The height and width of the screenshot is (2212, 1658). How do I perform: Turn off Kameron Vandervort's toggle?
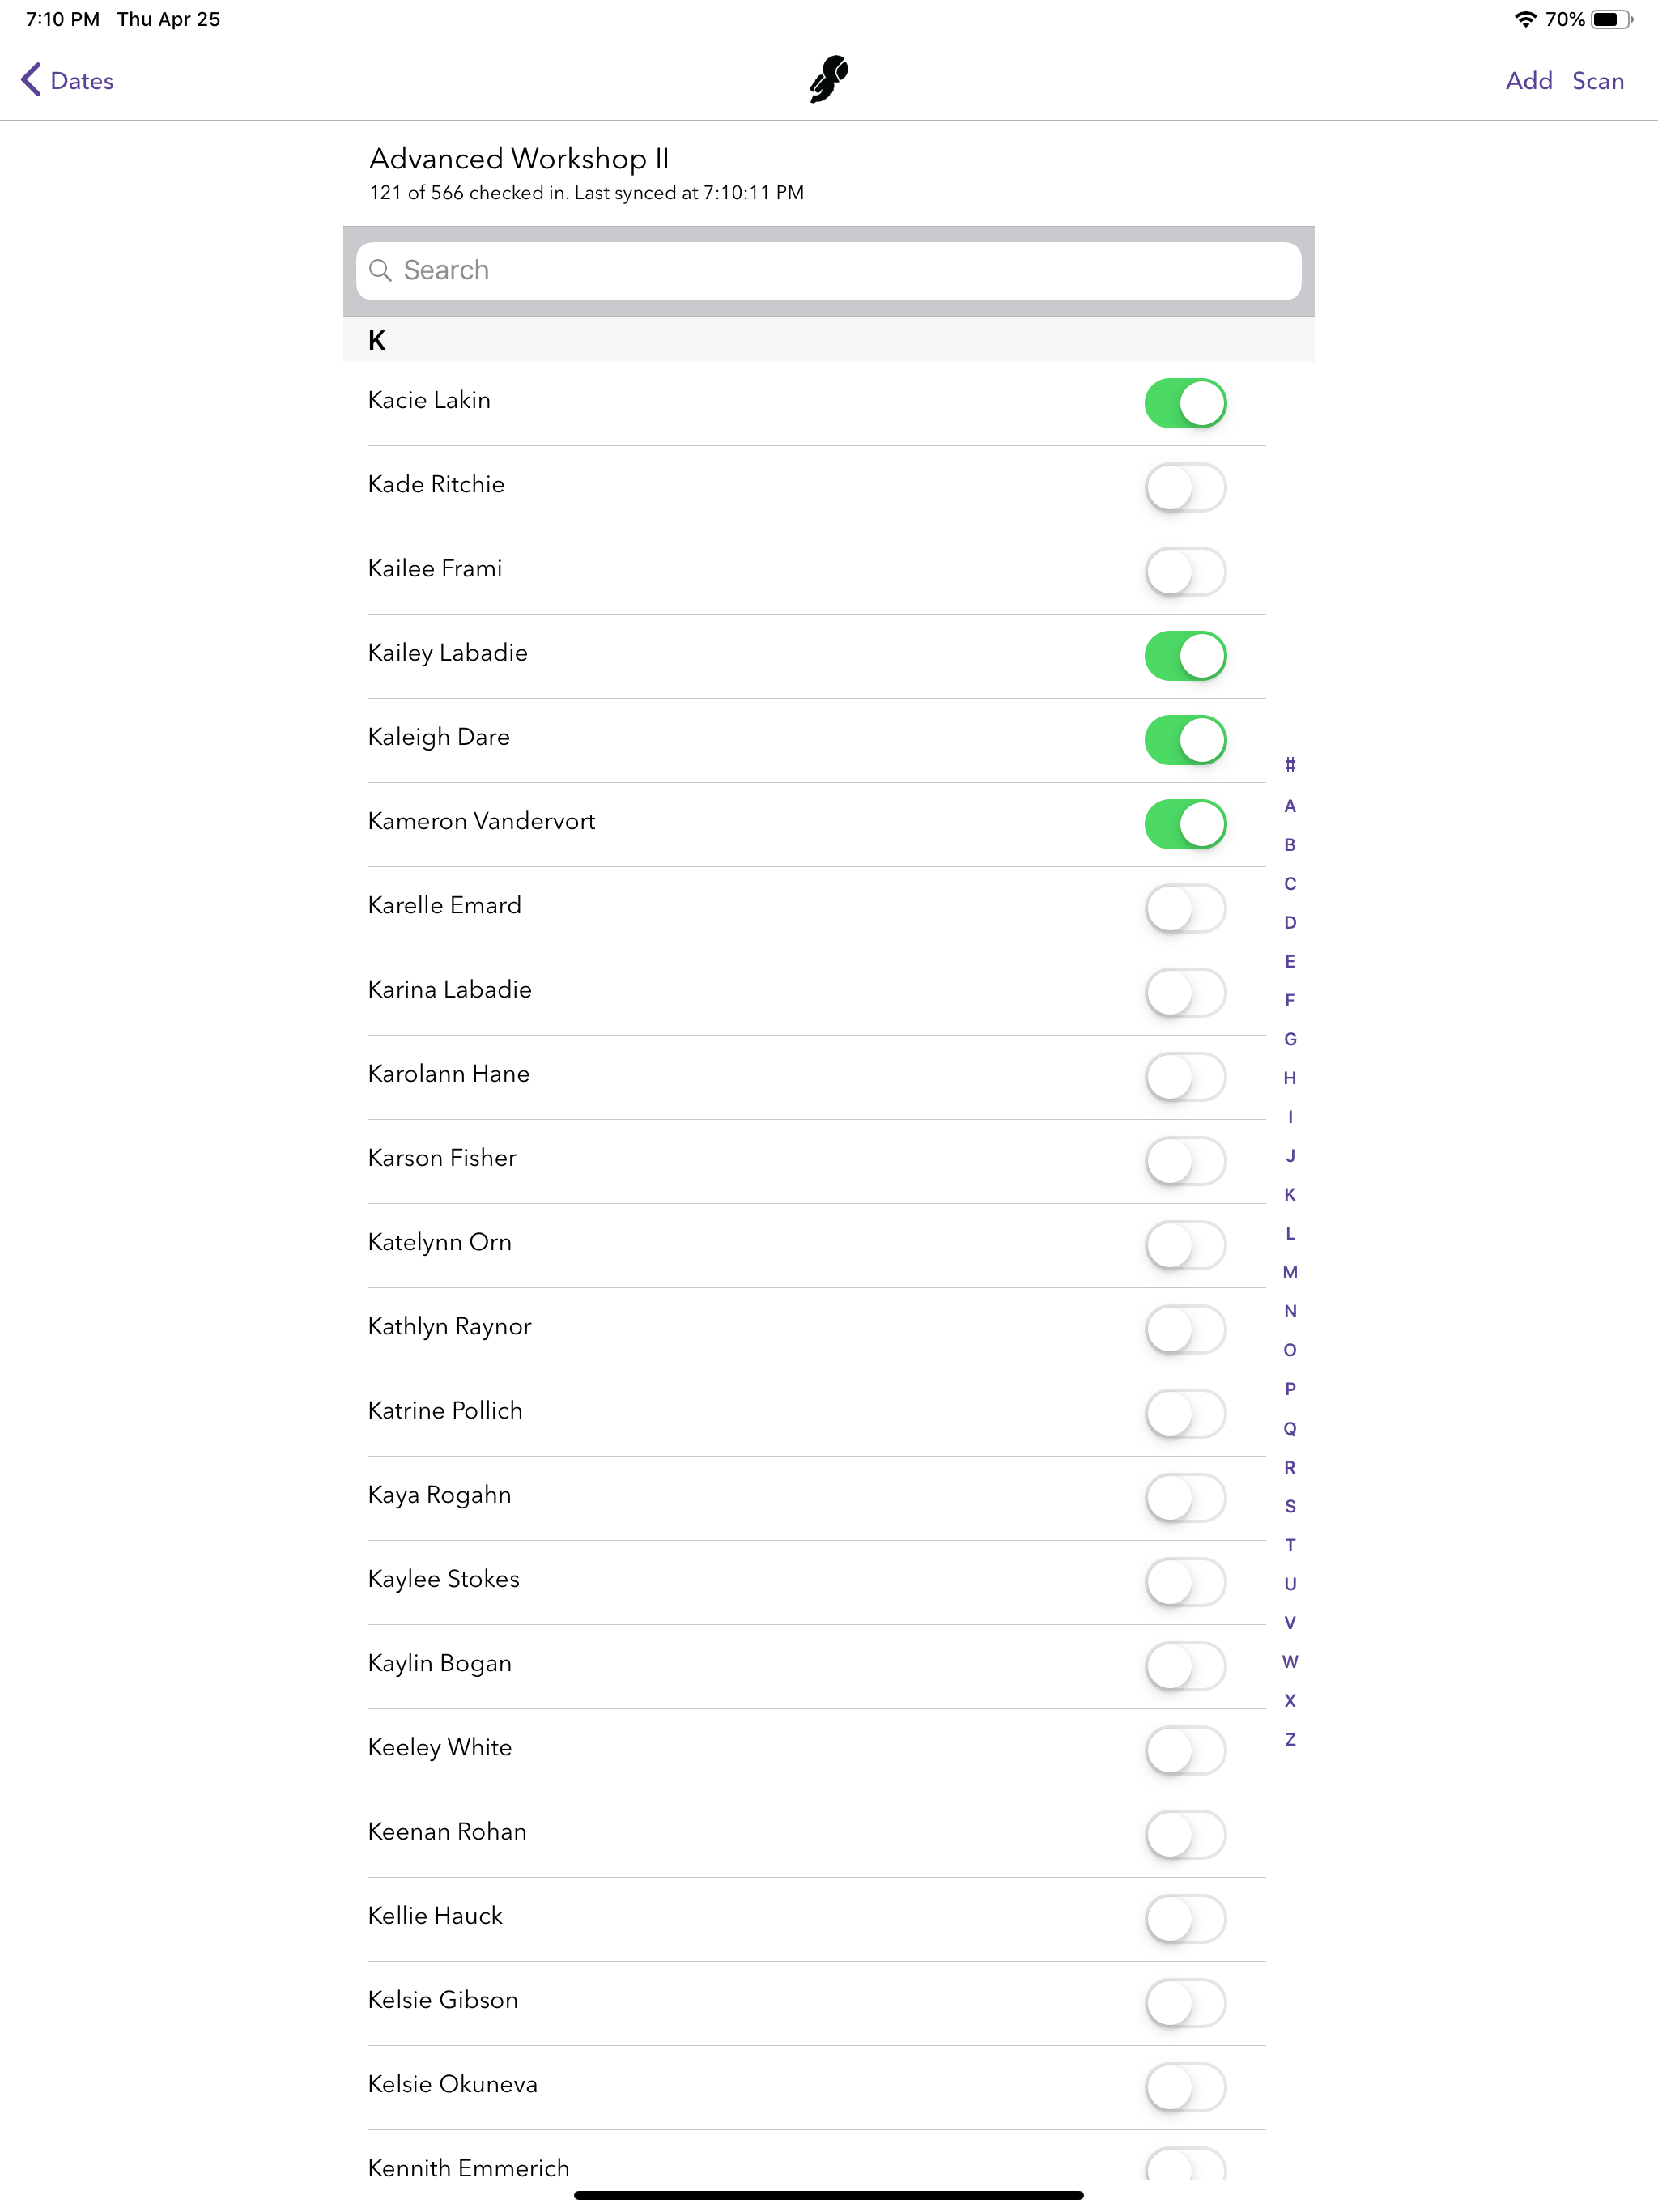pos(1185,824)
